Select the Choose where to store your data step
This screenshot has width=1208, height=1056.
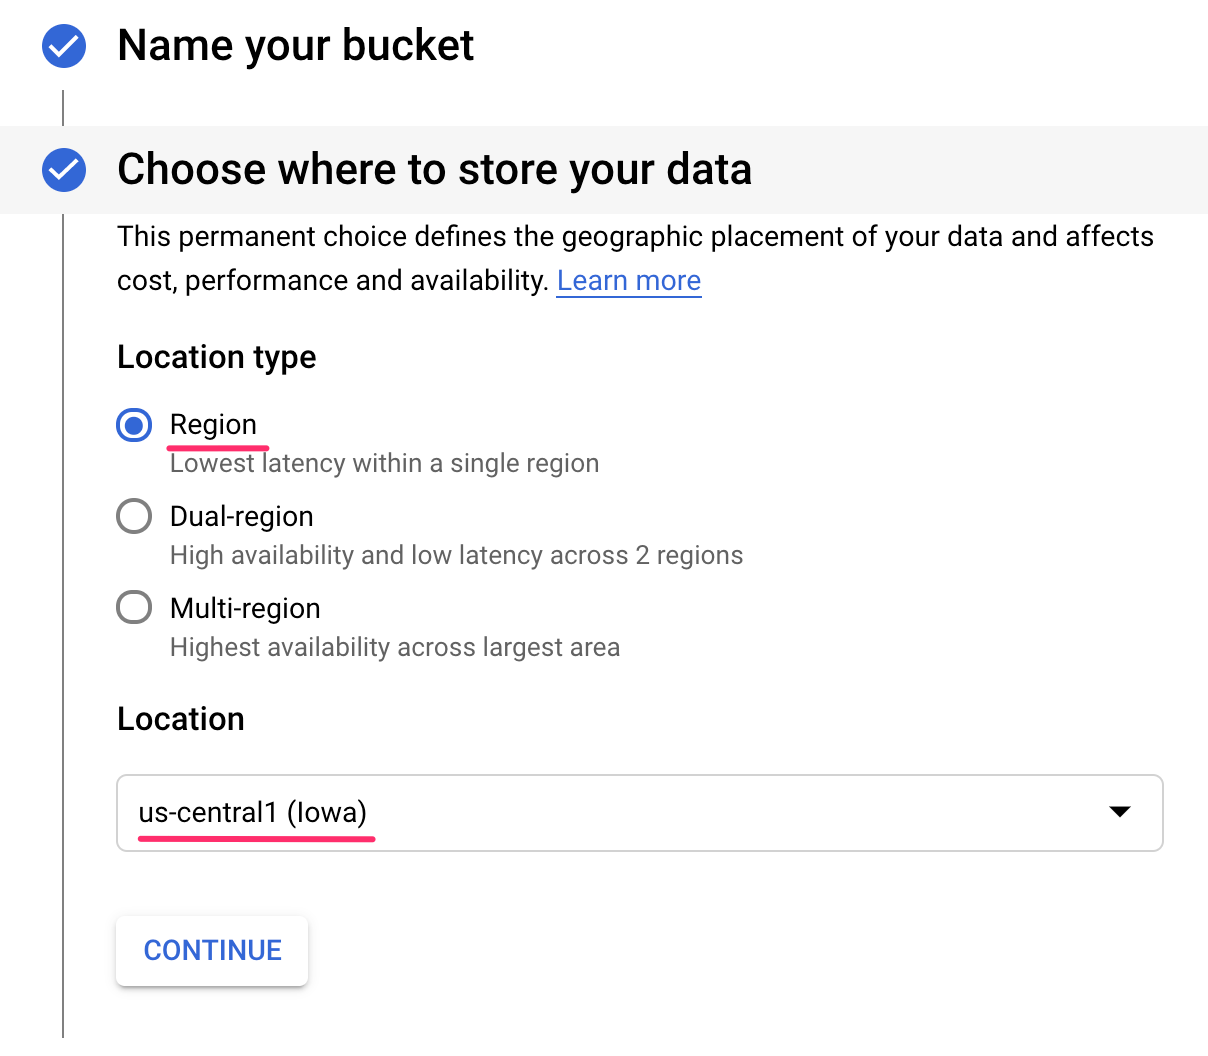click(x=435, y=170)
